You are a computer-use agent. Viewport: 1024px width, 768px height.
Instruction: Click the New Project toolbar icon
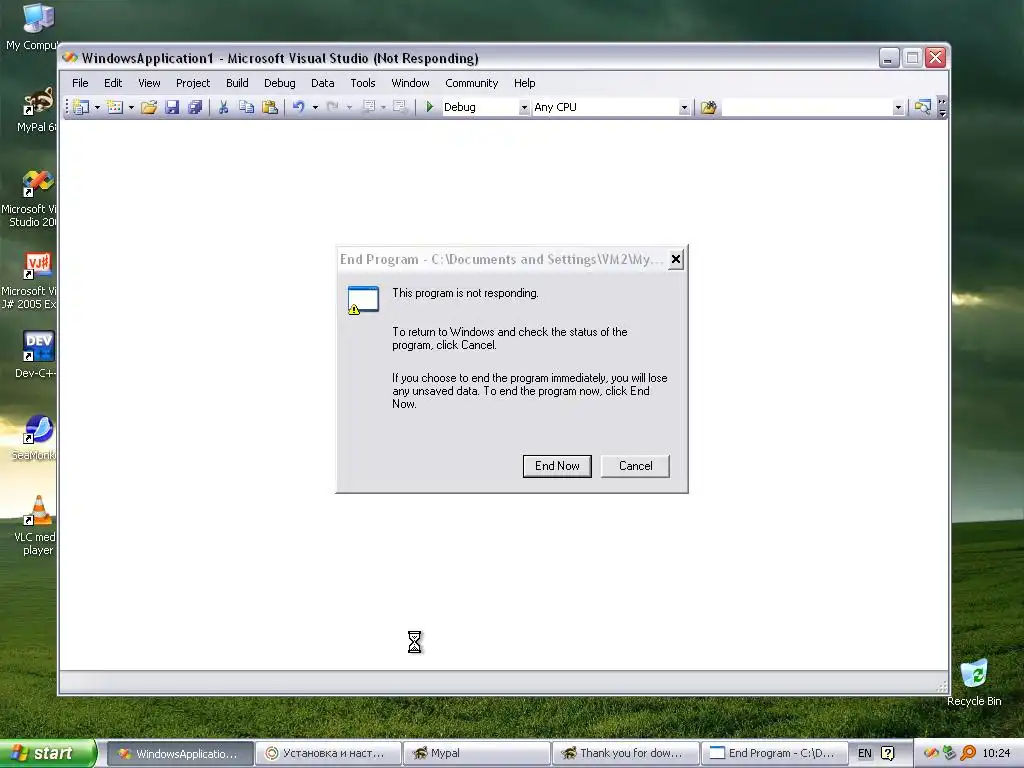coord(81,107)
